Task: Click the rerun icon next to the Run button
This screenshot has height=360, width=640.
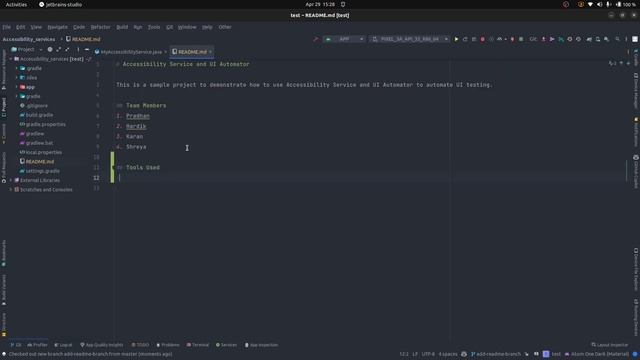Action: tap(465, 39)
